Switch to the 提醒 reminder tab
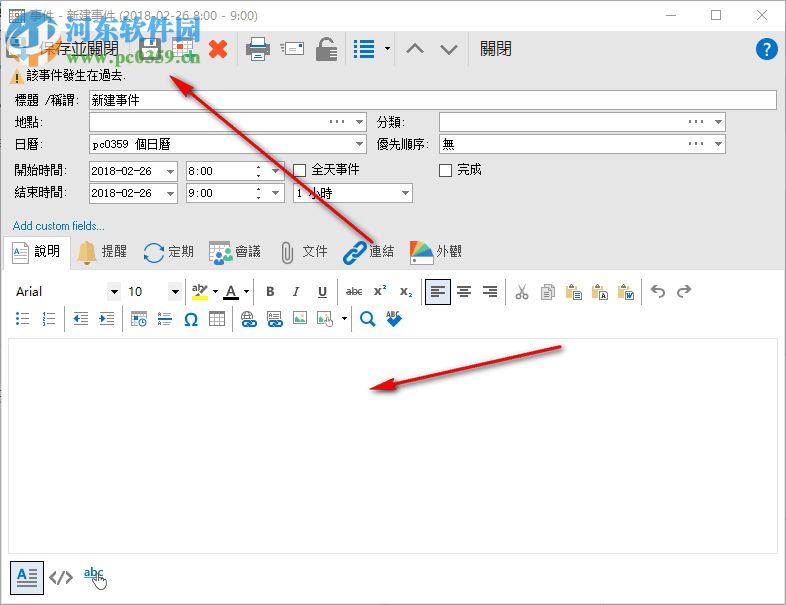The width and height of the screenshot is (786, 605). click(x=102, y=252)
